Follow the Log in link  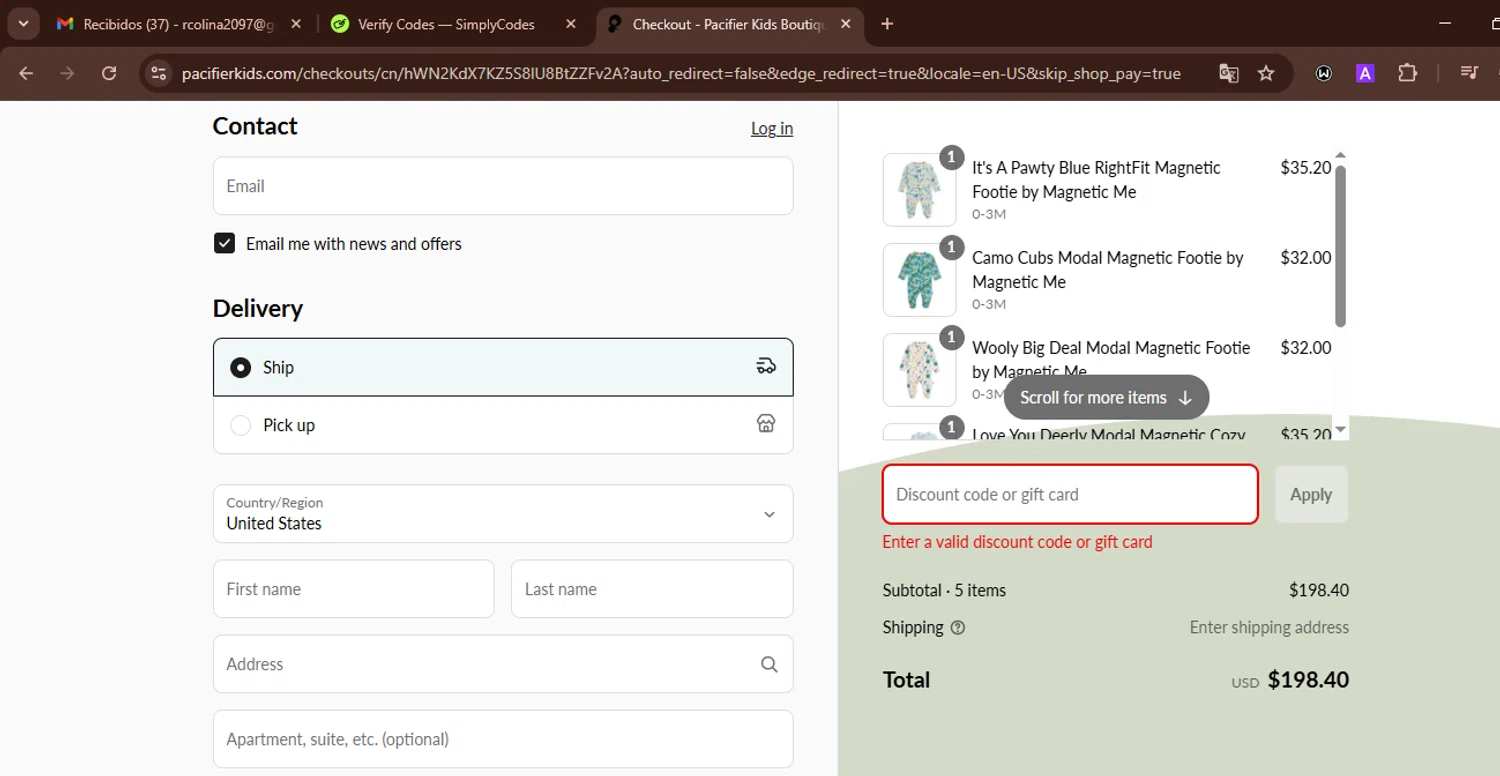tap(772, 128)
